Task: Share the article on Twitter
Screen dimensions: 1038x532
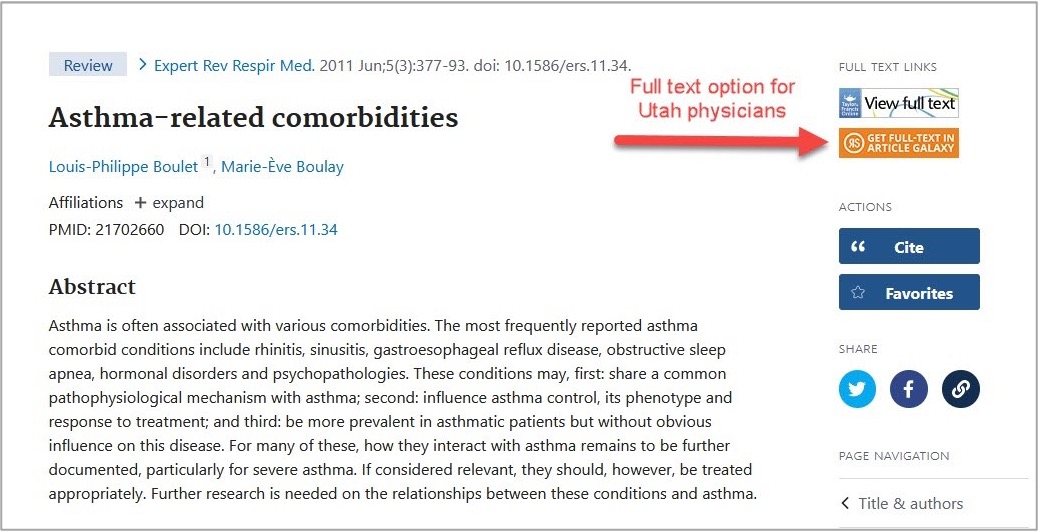Action: coord(857,389)
